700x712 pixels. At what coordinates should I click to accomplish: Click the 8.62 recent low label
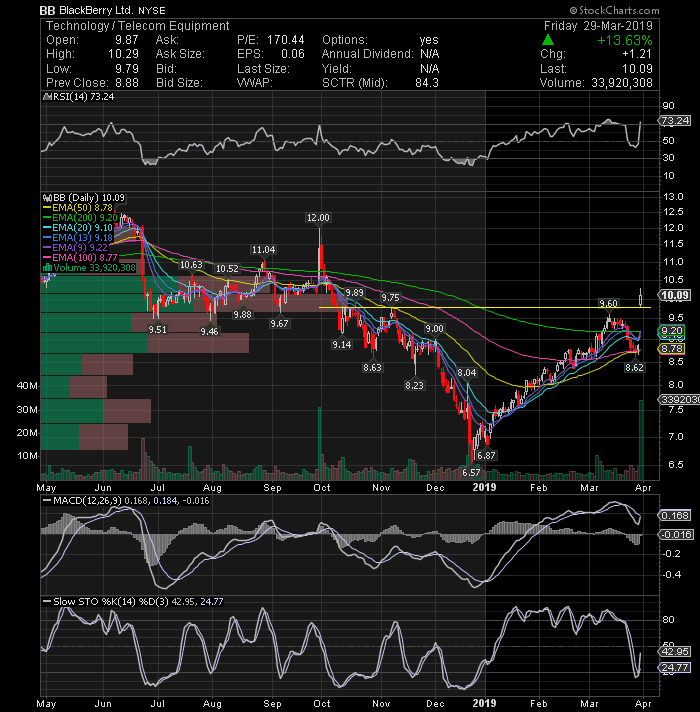click(x=634, y=367)
